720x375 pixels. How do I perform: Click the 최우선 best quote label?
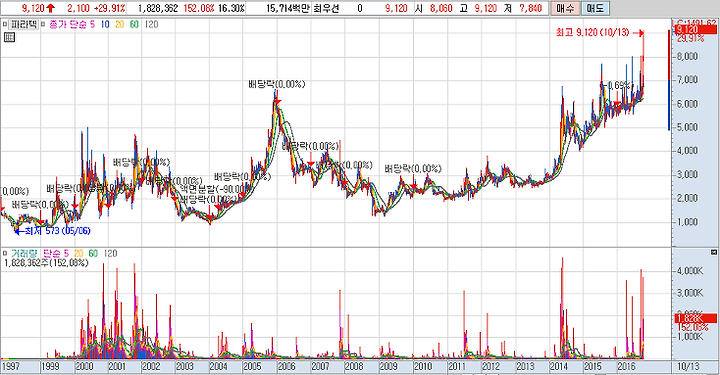326,8
